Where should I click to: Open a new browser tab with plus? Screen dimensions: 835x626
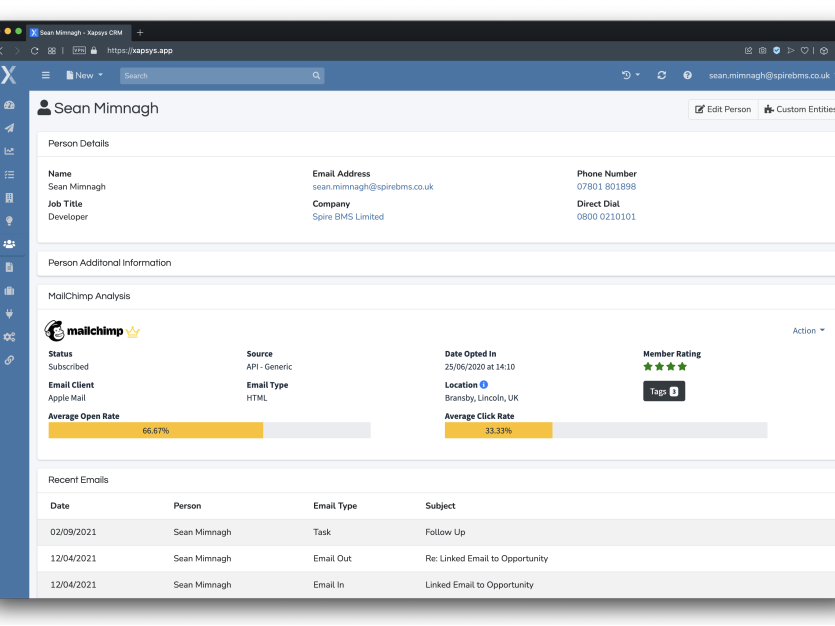pos(140,32)
